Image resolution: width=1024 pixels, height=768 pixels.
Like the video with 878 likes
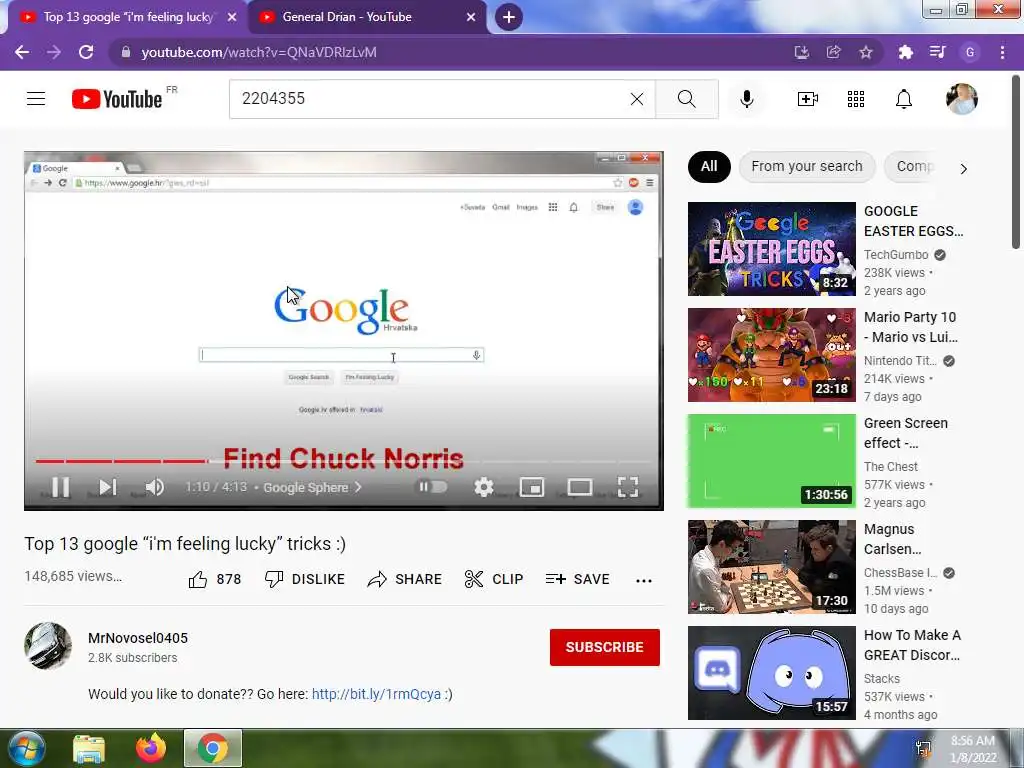pos(214,579)
